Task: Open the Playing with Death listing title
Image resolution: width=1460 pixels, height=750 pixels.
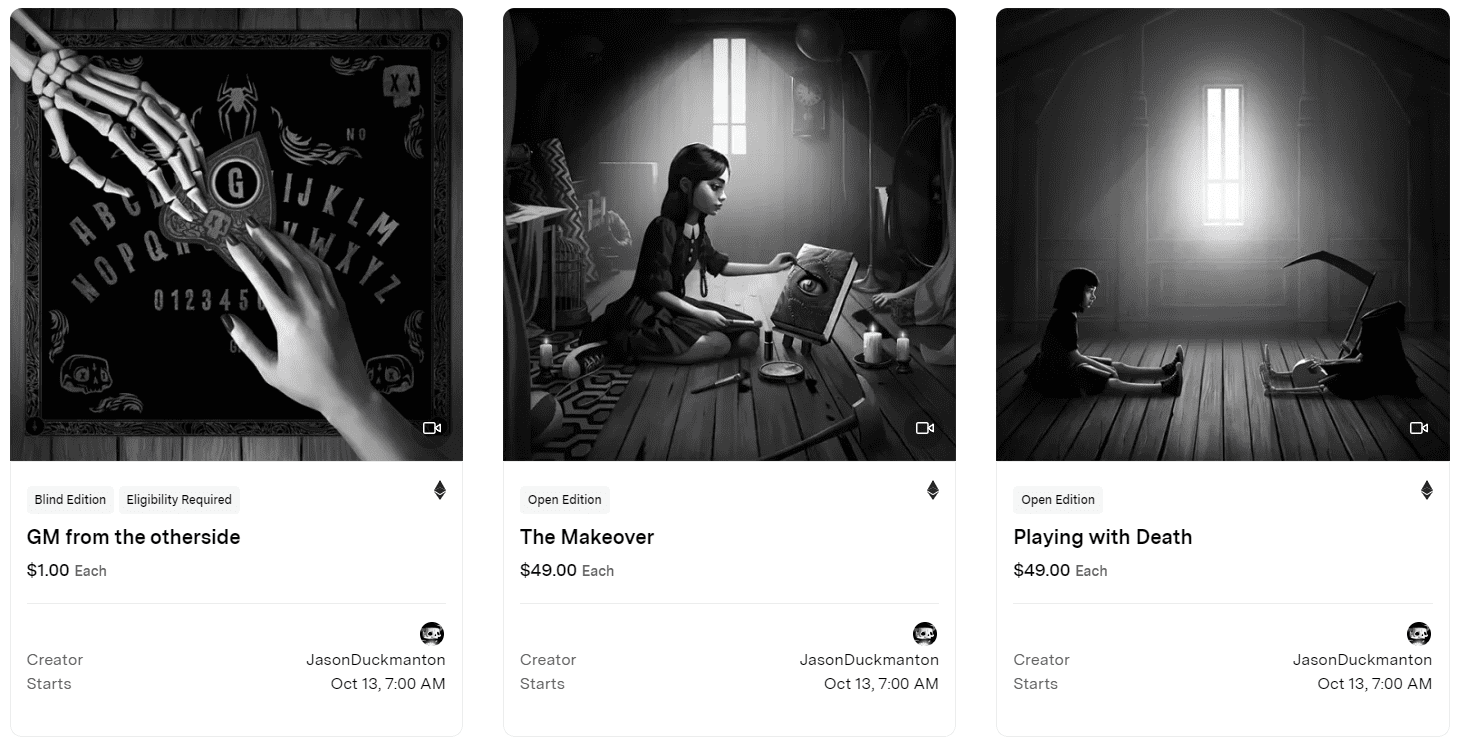Action: (1102, 537)
